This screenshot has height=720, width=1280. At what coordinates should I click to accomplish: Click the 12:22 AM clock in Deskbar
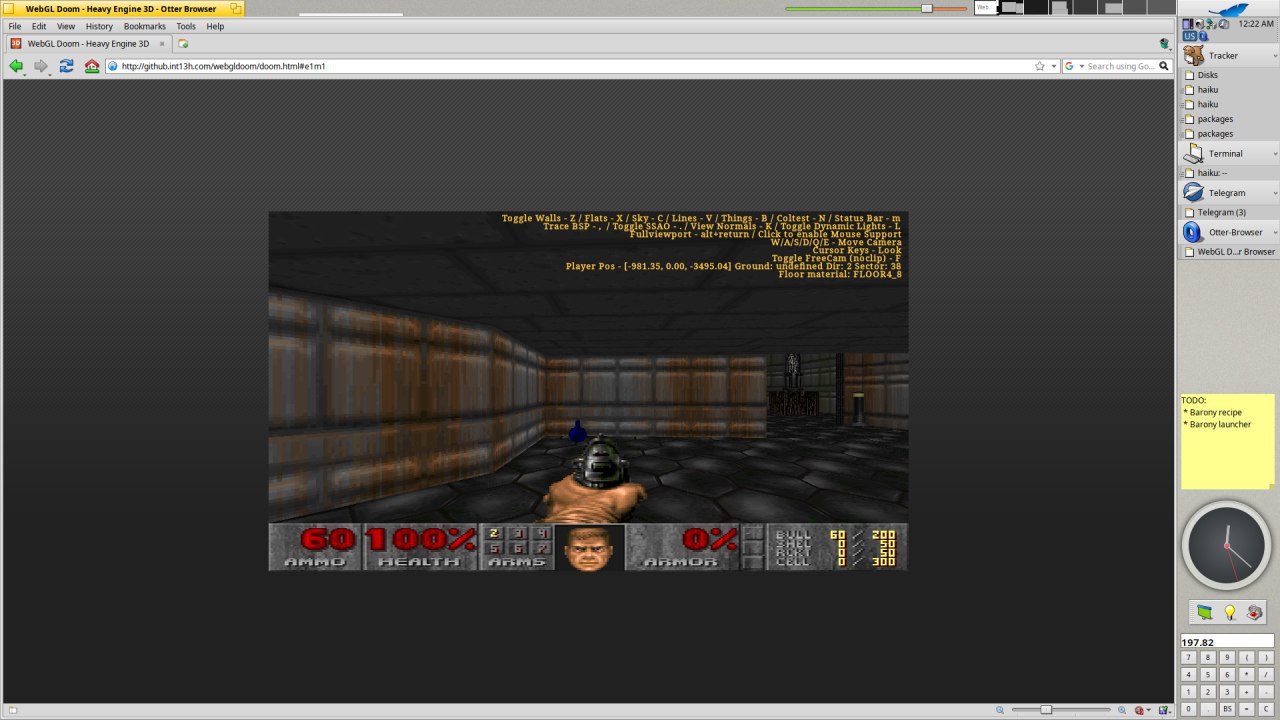coord(1256,24)
